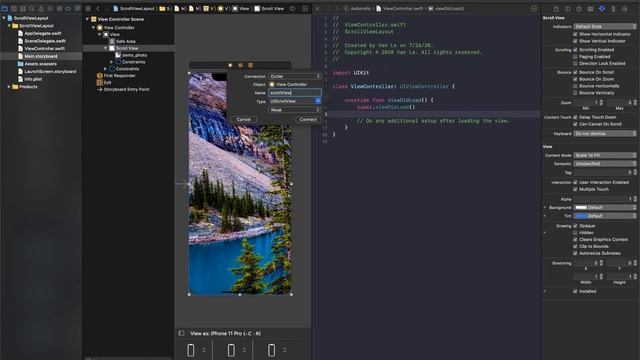Open the Keyboard dismiss mode dropdown
This screenshot has width=640, height=360.
(605, 134)
